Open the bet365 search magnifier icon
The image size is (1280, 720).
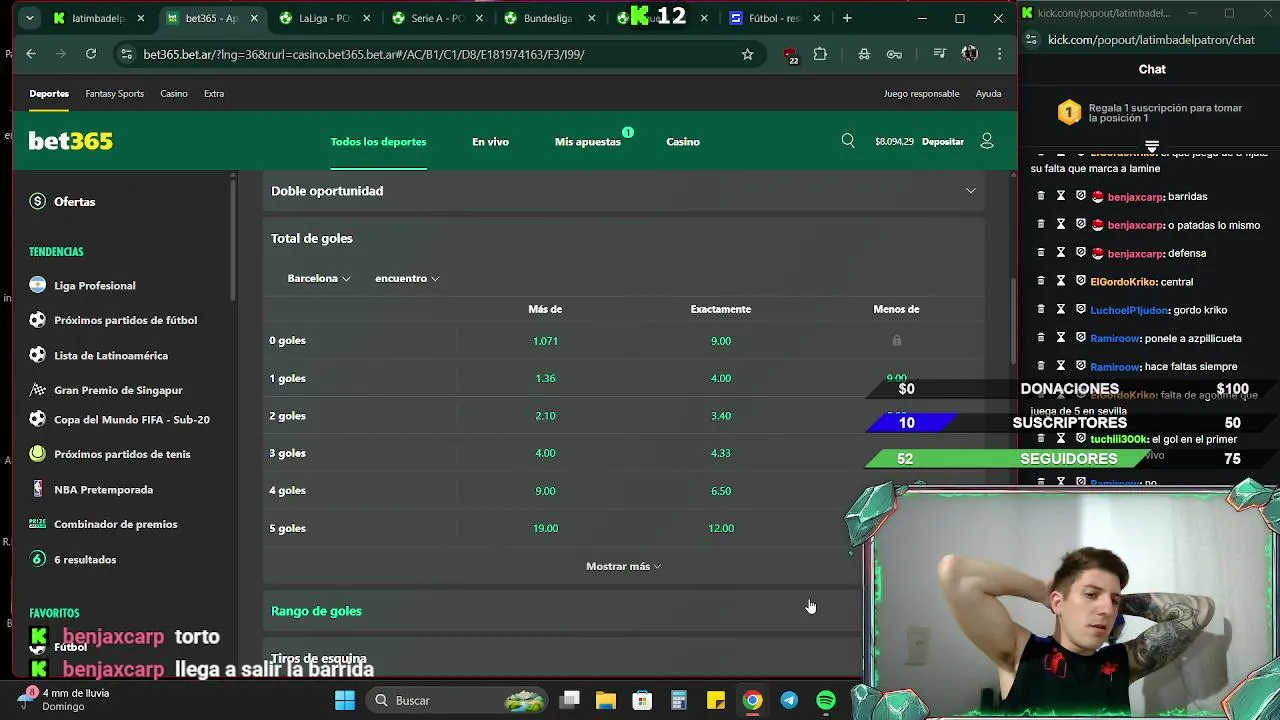tap(848, 141)
